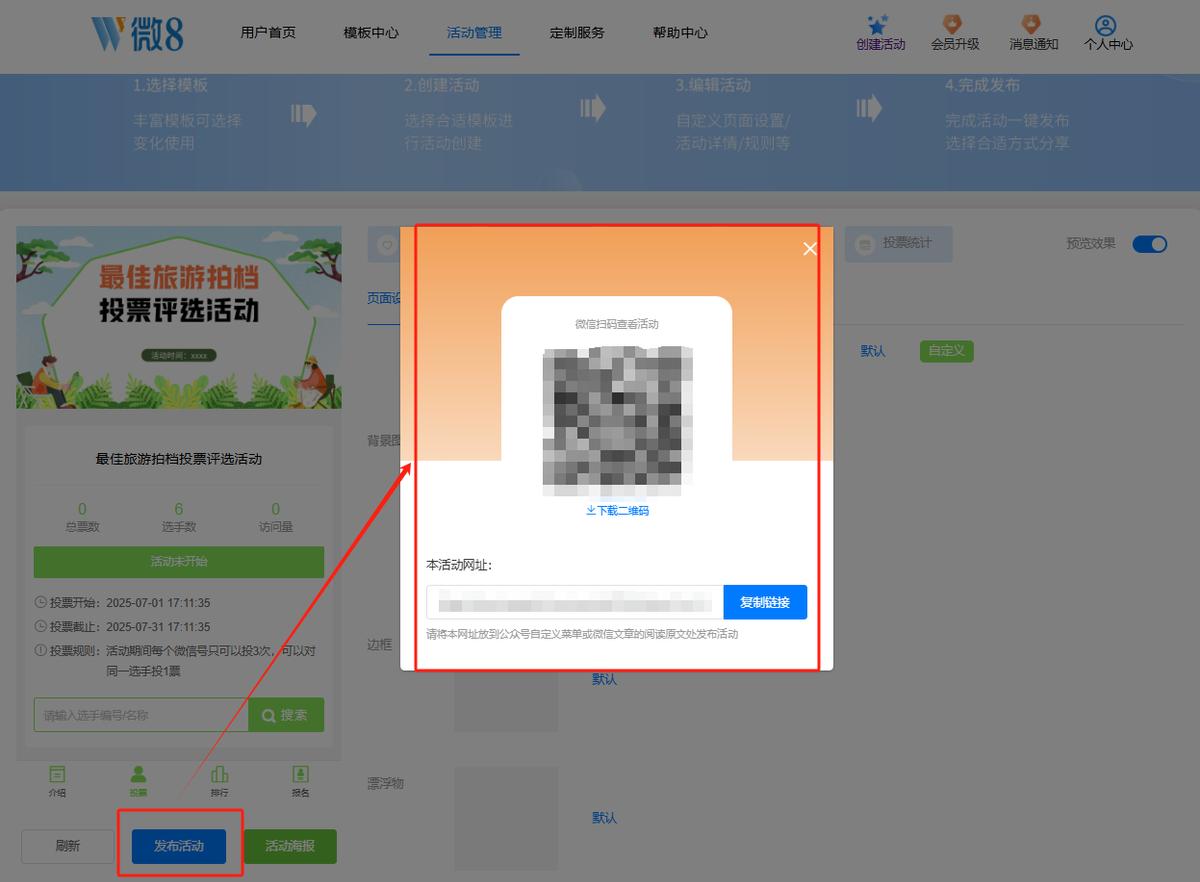Open 定制服务 in the navigation
This screenshot has width=1200, height=882.
pyautogui.click(x=577, y=32)
